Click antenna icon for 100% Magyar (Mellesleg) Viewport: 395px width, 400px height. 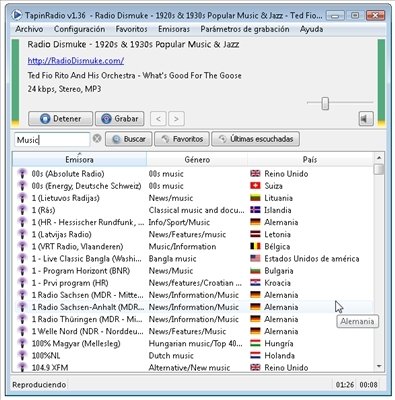[22, 343]
